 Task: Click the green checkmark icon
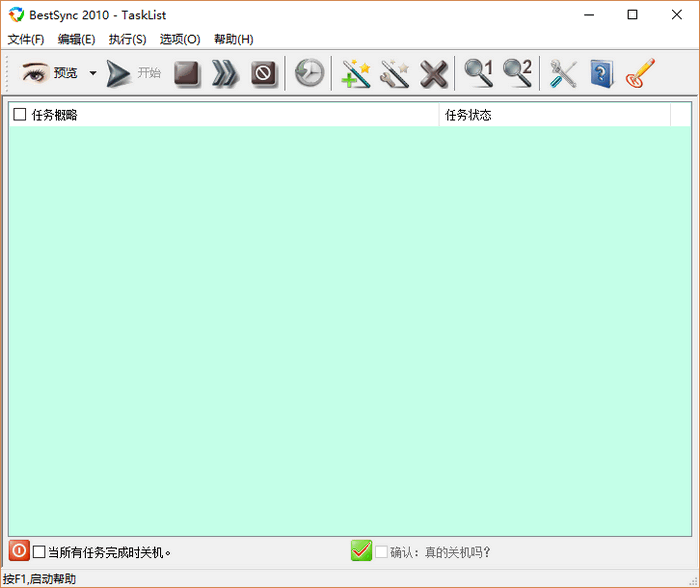pyautogui.click(x=361, y=550)
